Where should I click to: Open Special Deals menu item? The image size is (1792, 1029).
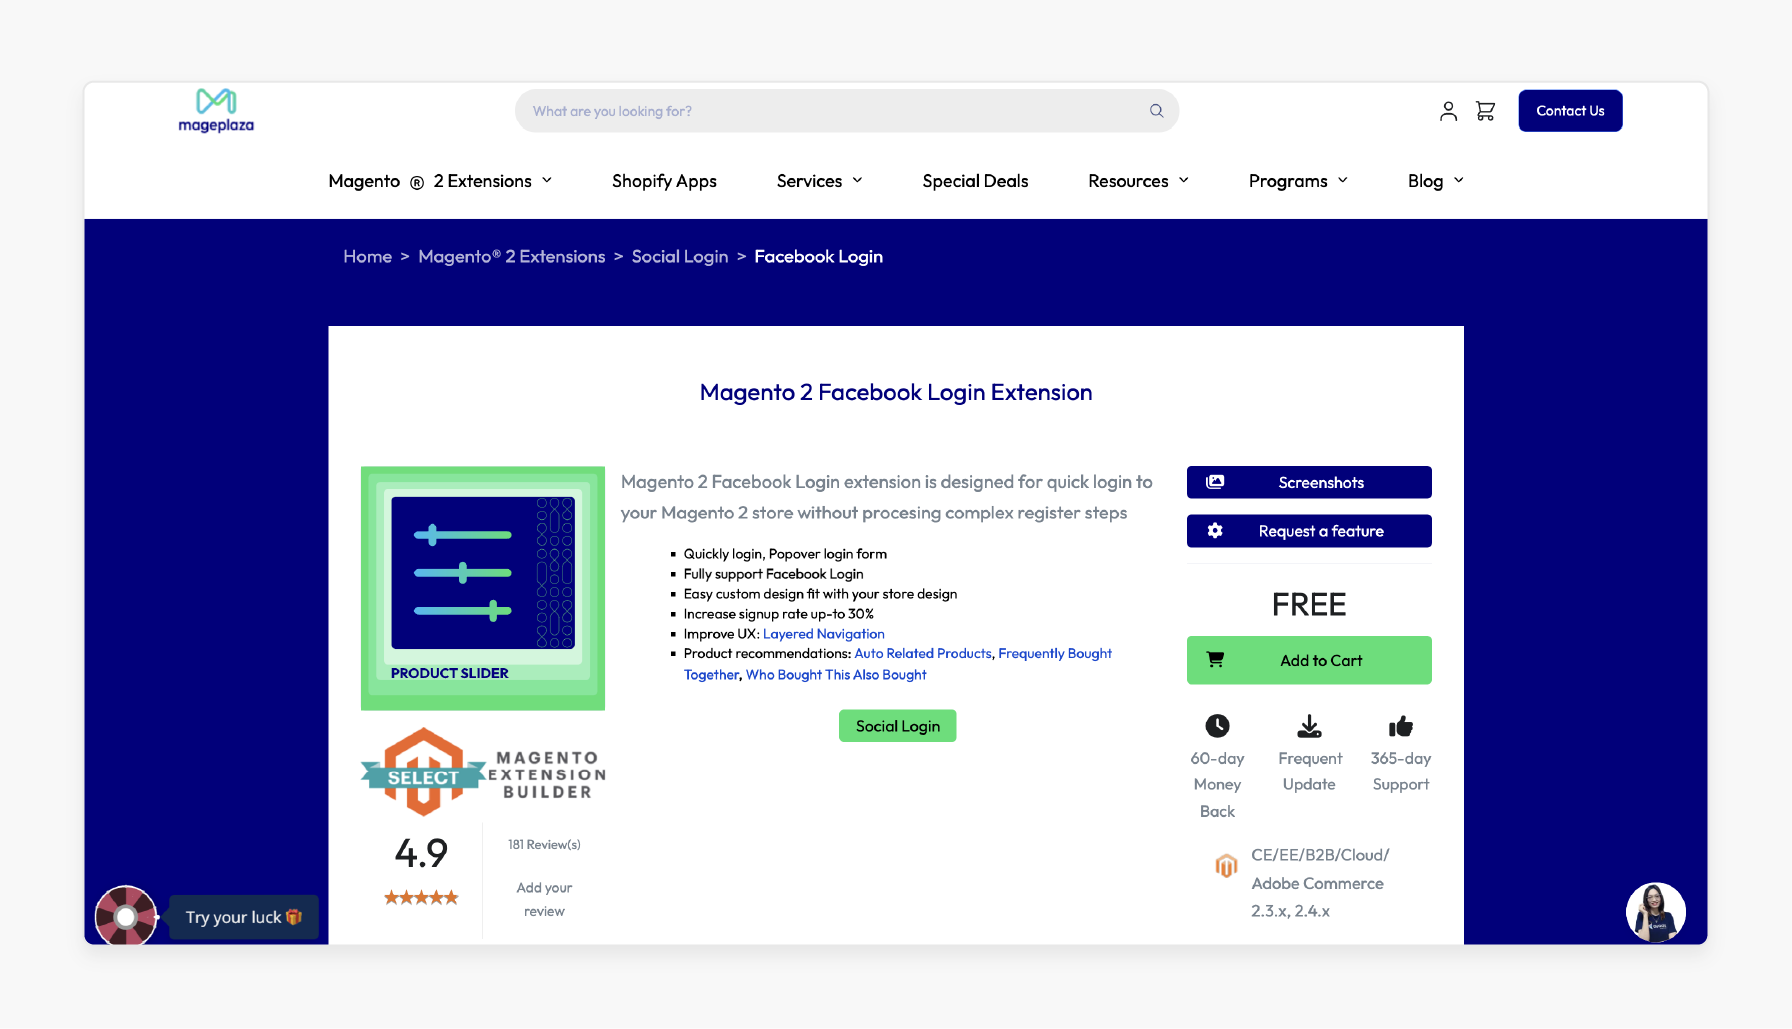[975, 181]
